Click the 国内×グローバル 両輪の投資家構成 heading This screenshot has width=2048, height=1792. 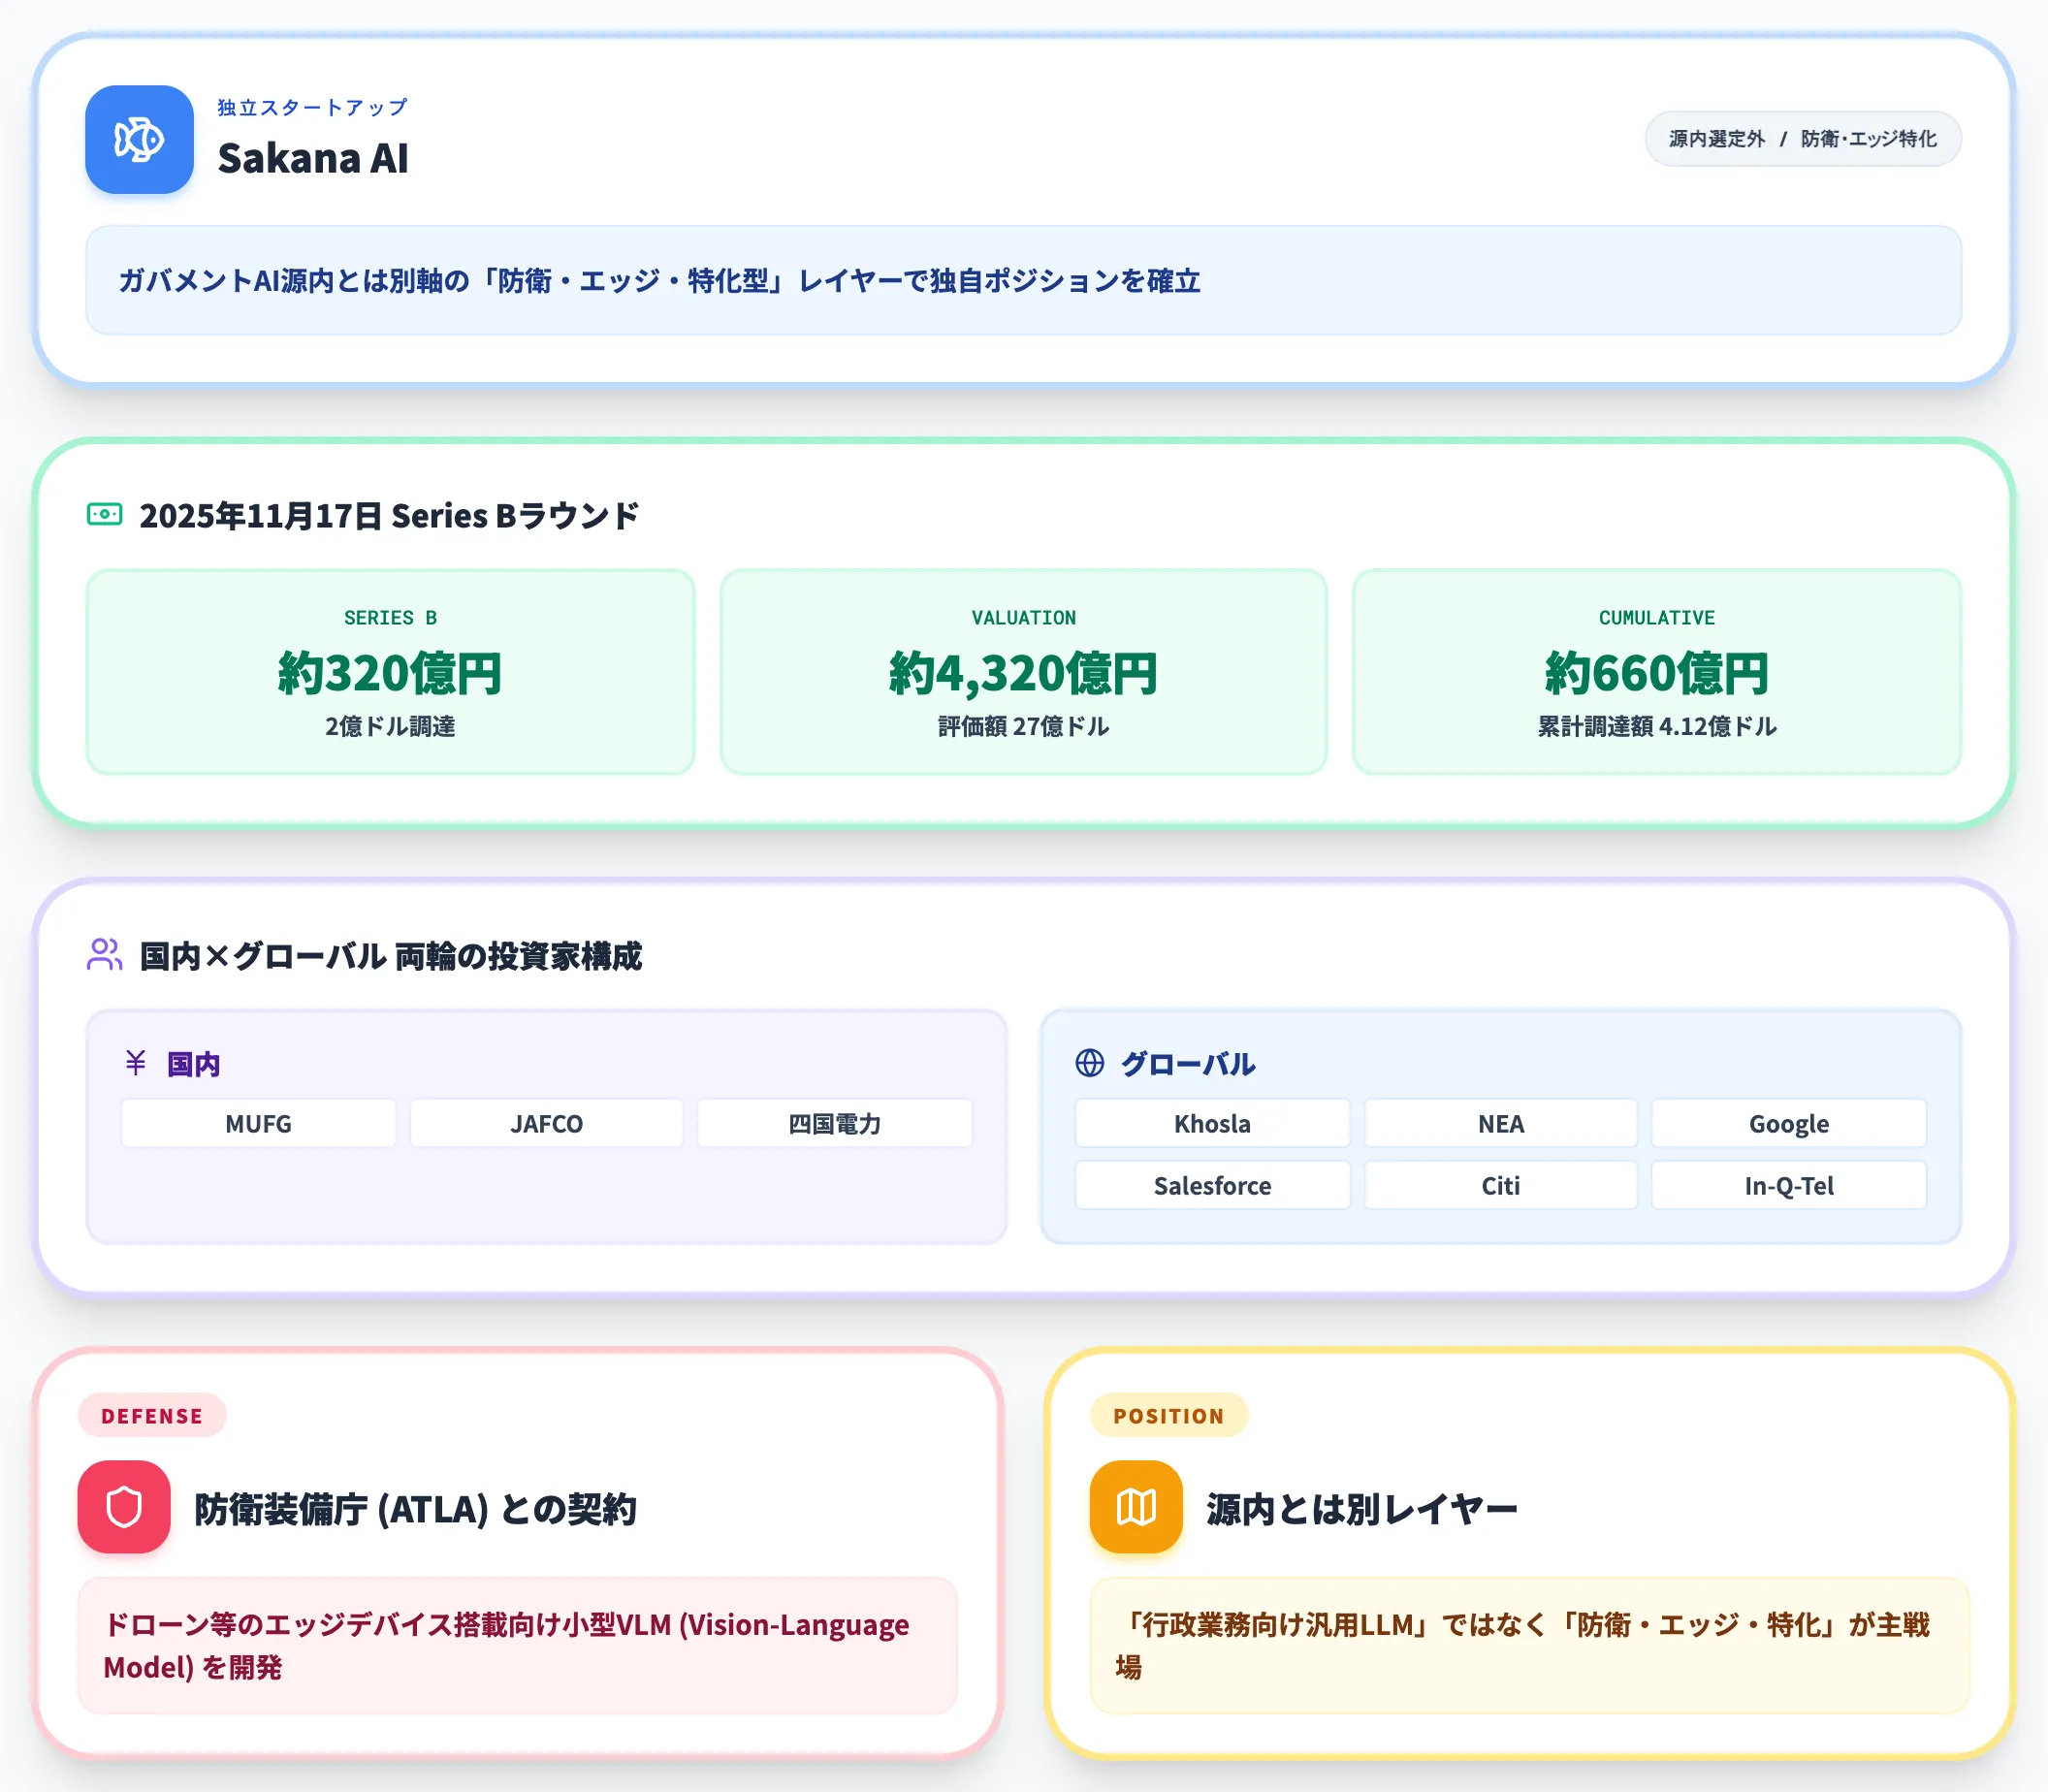pos(391,956)
